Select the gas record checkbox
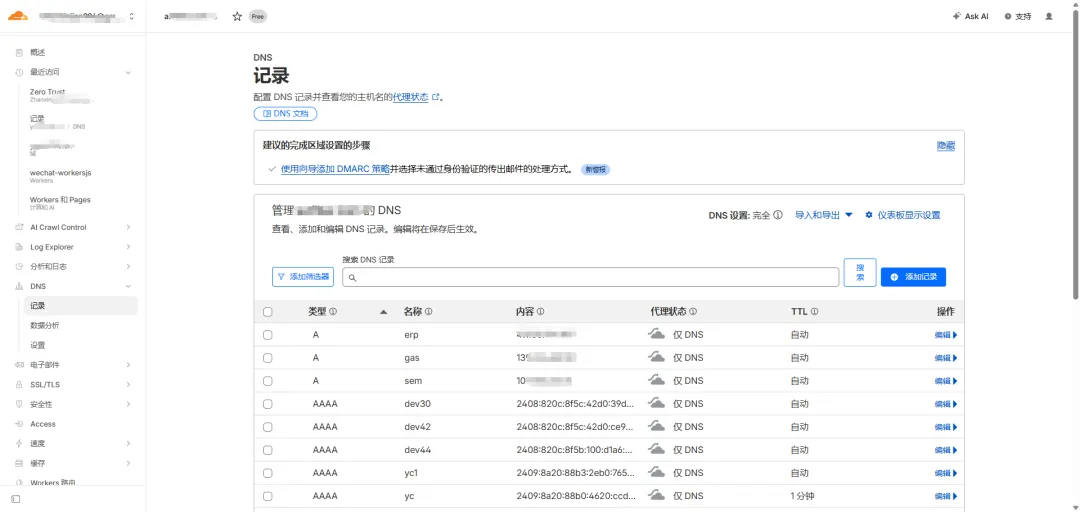1080x512 pixels. click(x=268, y=358)
